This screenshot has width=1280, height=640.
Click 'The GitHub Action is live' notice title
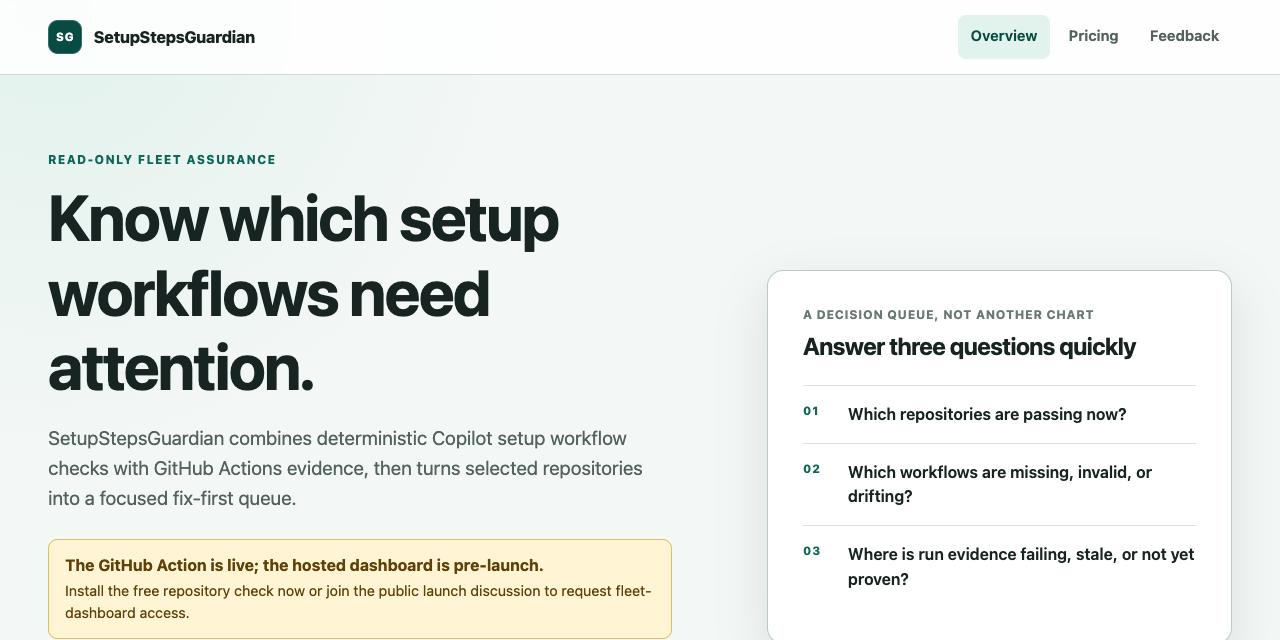pos(304,565)
